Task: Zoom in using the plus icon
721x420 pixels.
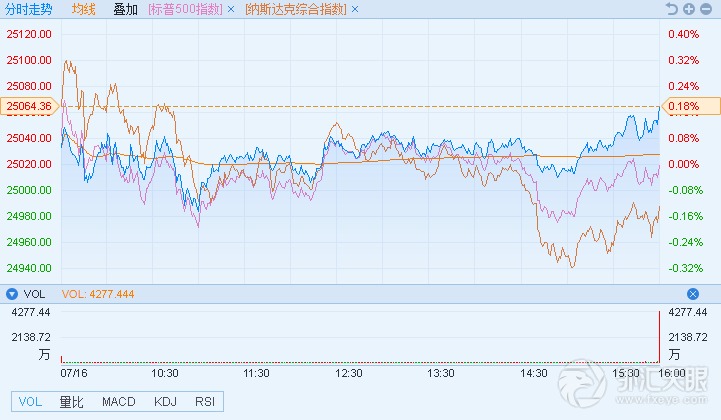Action: pos(688,9)
